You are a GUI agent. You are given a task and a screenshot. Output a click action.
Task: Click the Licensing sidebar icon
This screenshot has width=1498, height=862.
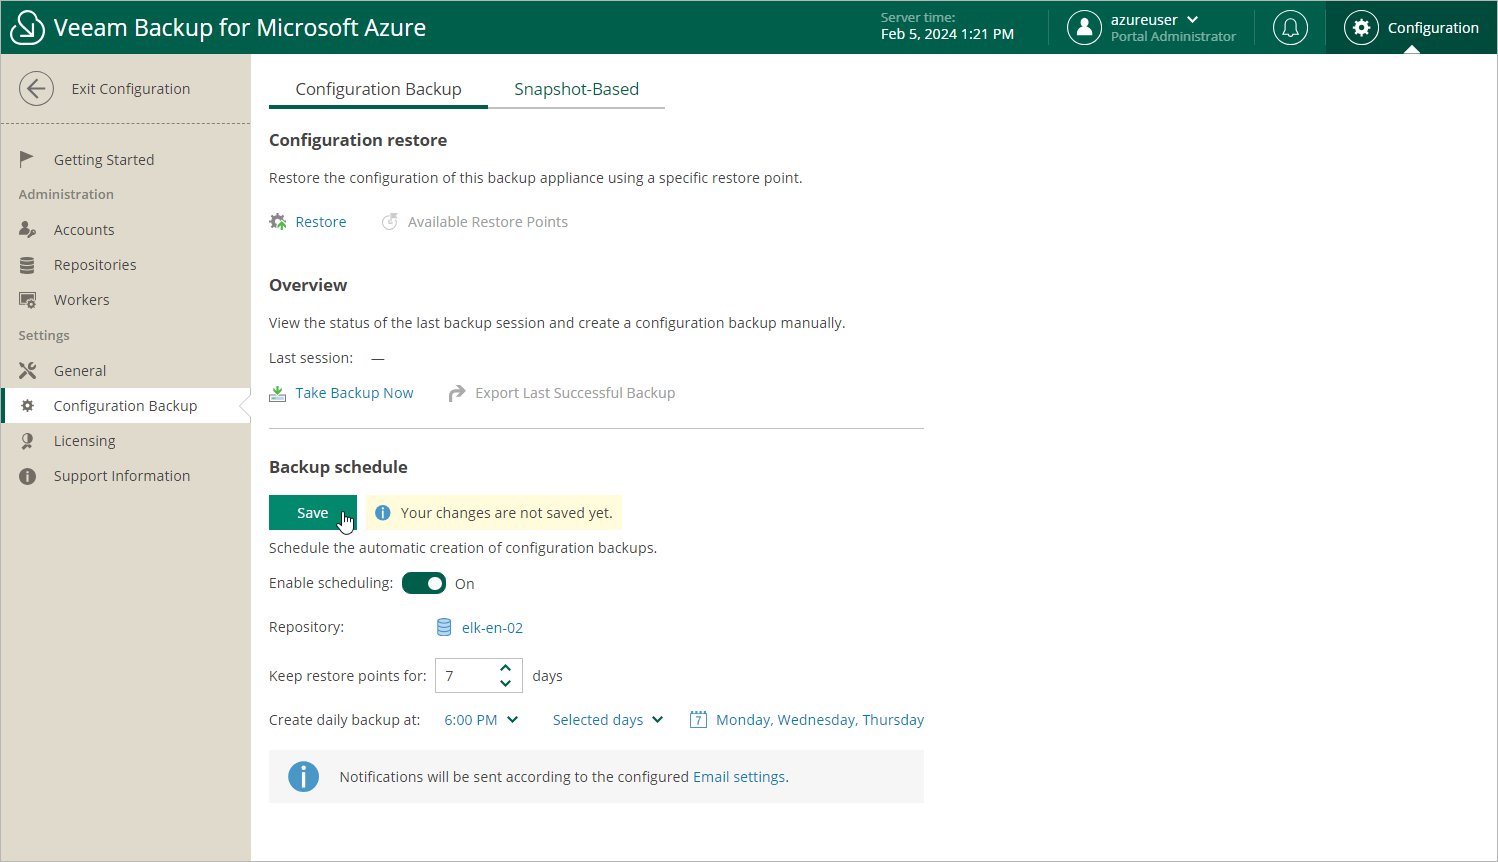(x=27, y=441)
